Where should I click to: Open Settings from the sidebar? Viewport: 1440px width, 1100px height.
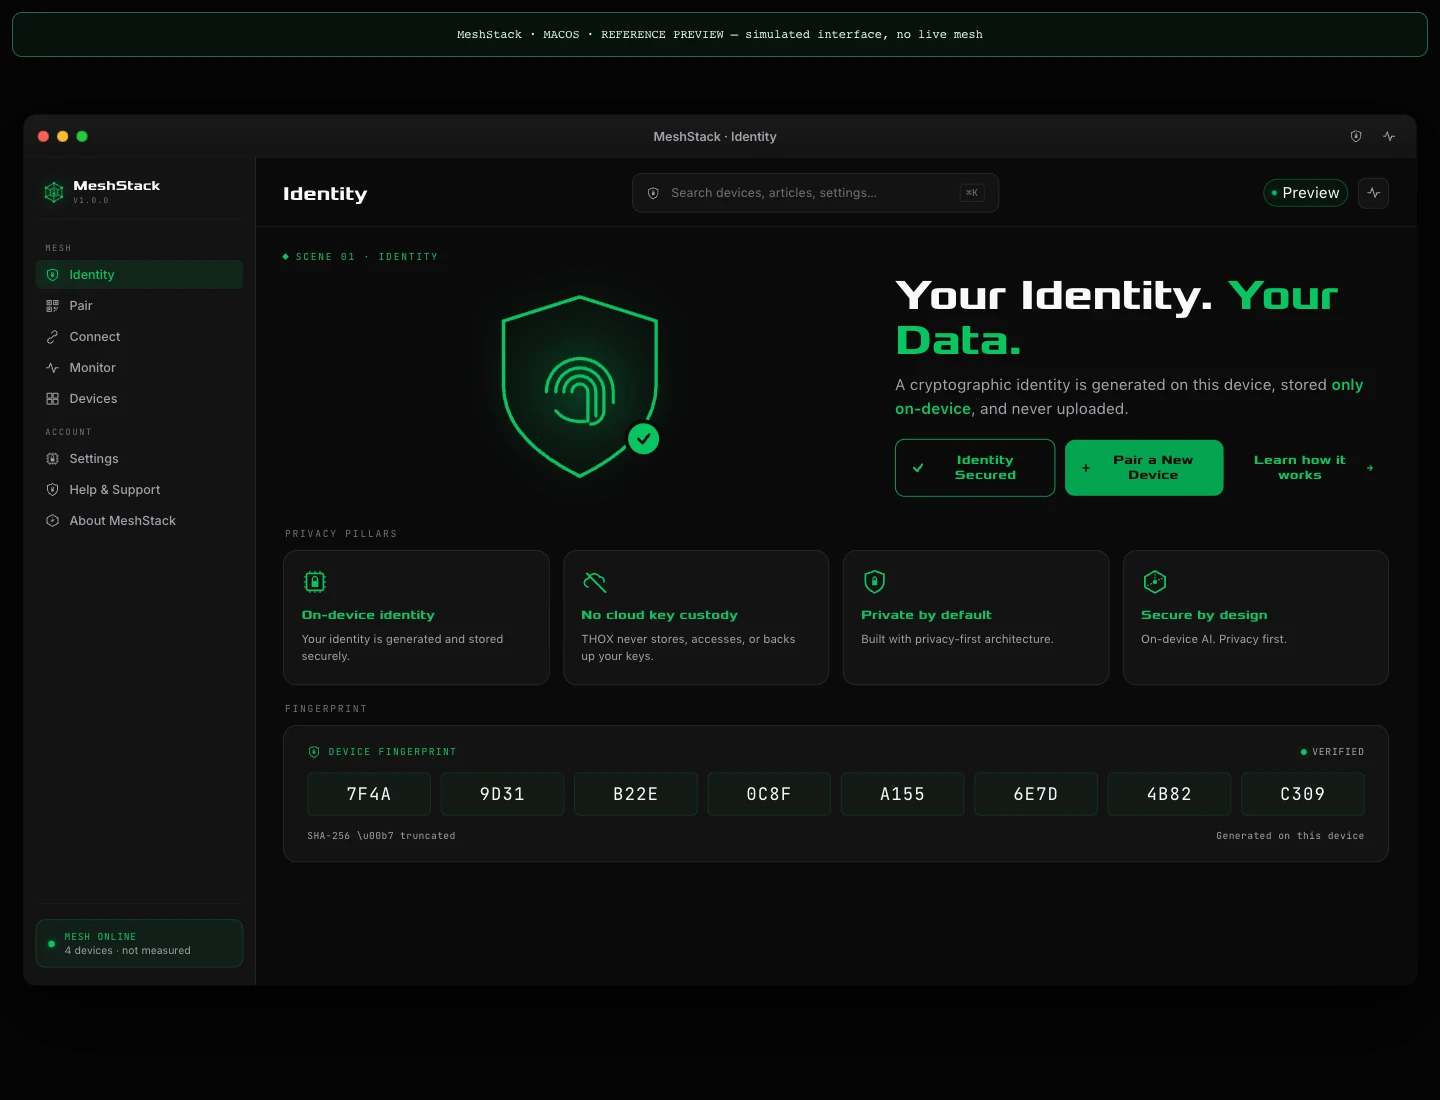pyautogui.click(x=140, y=459)
